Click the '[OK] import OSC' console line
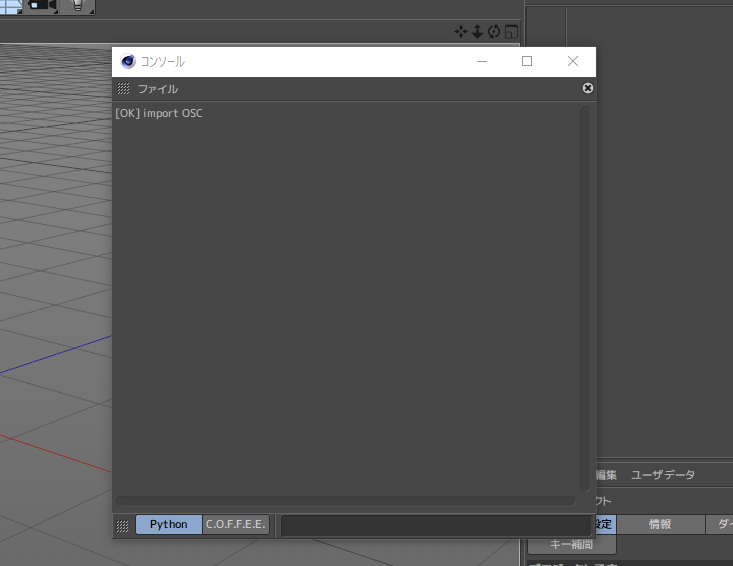Screen dimensions: 733x566 159,114
